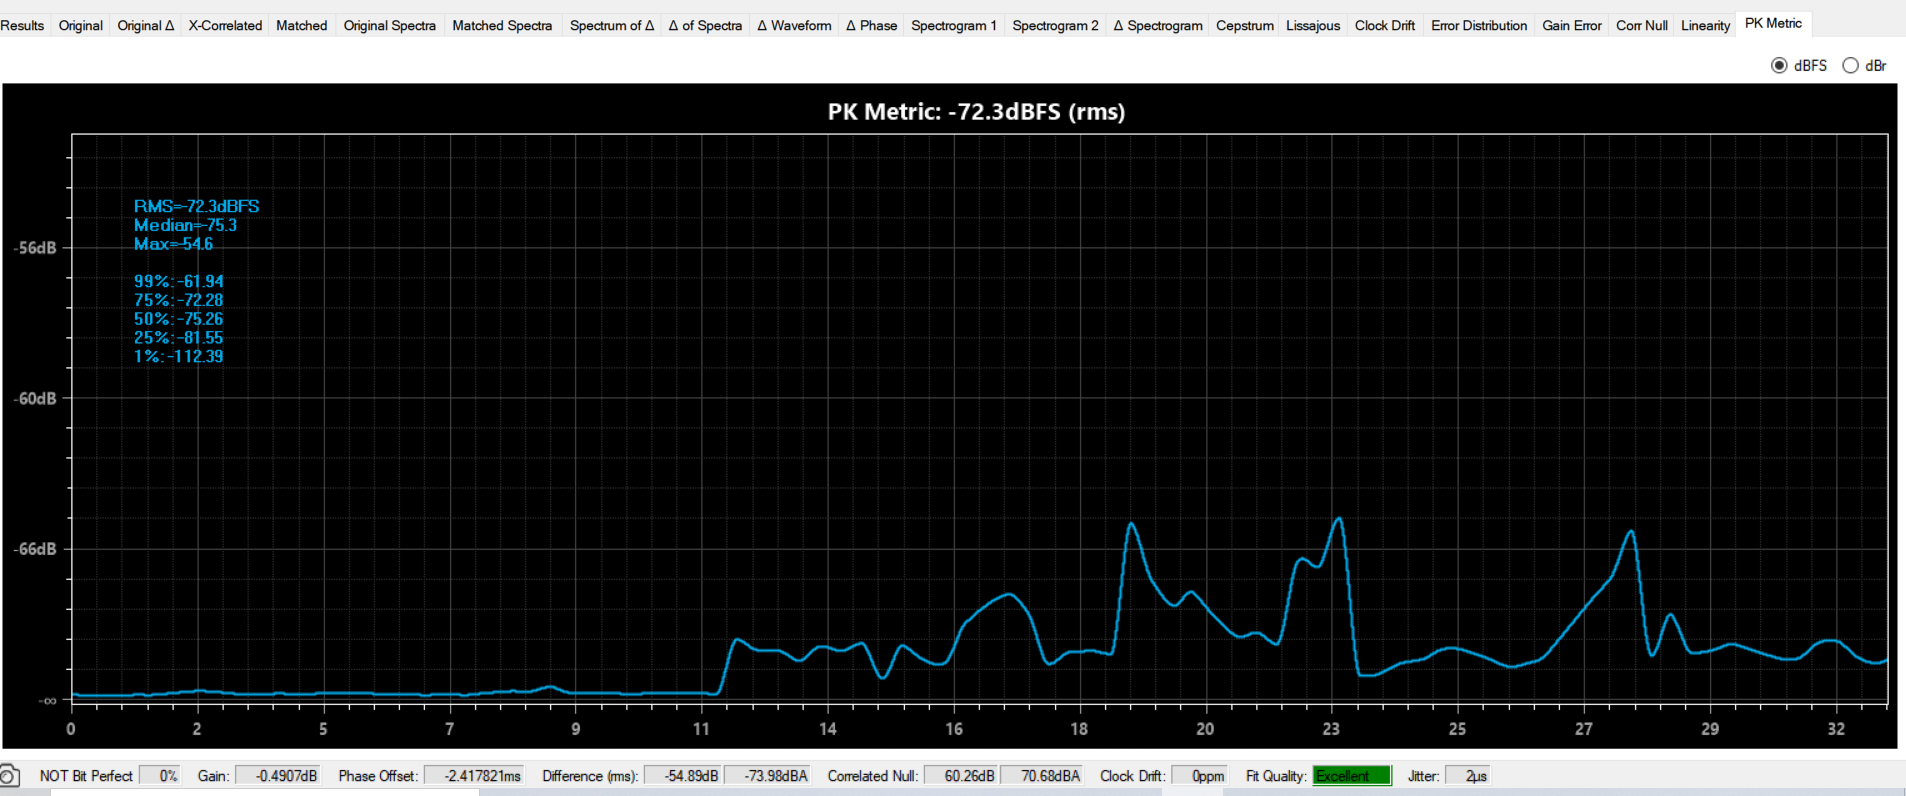Open the Spectrogram 2 tab

click(1055, 25)
